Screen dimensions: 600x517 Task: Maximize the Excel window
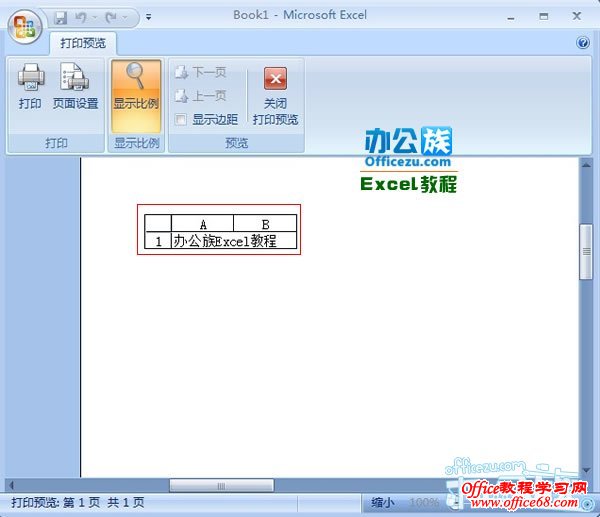[x=544, y=16]
